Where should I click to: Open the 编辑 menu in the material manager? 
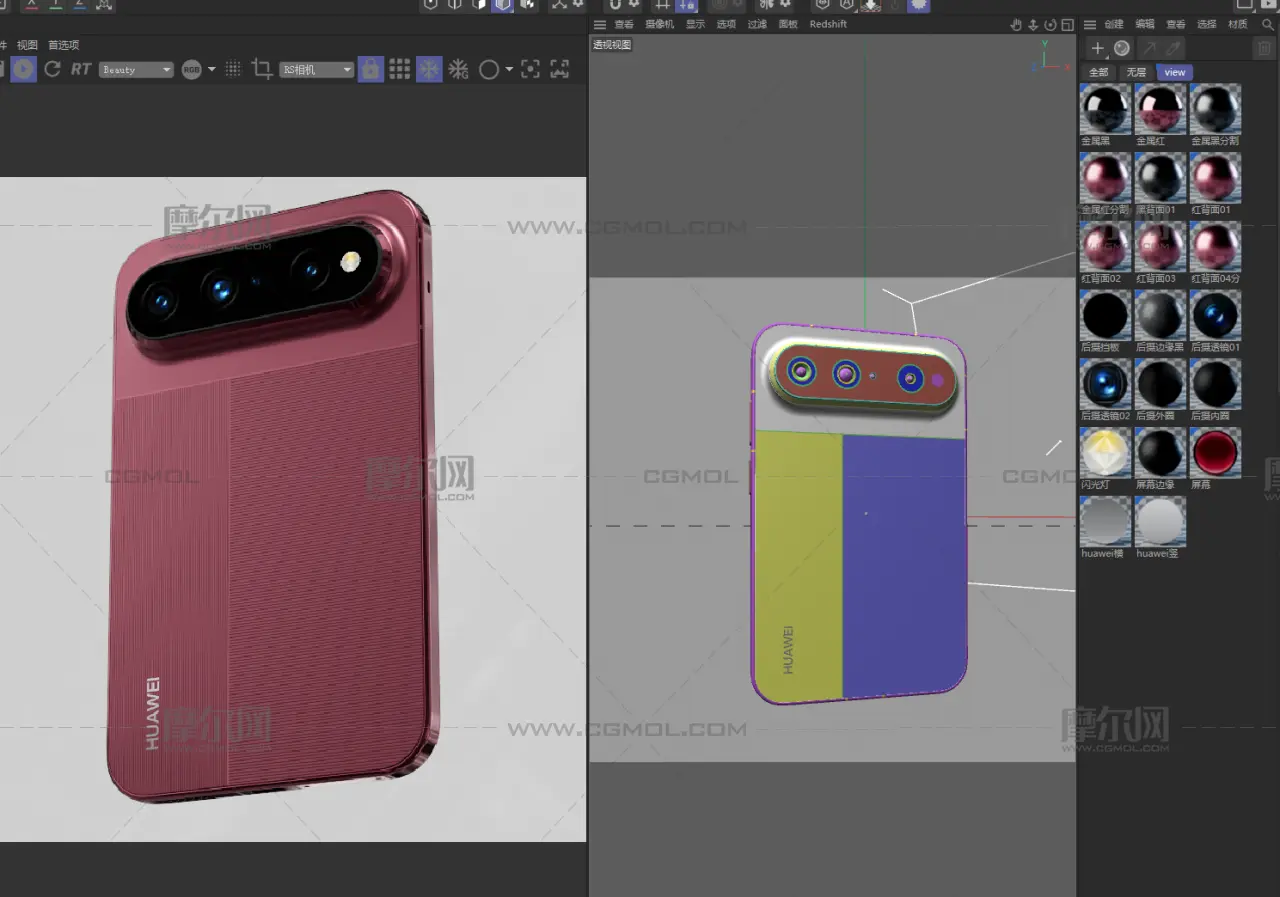tap(1145, 24)
